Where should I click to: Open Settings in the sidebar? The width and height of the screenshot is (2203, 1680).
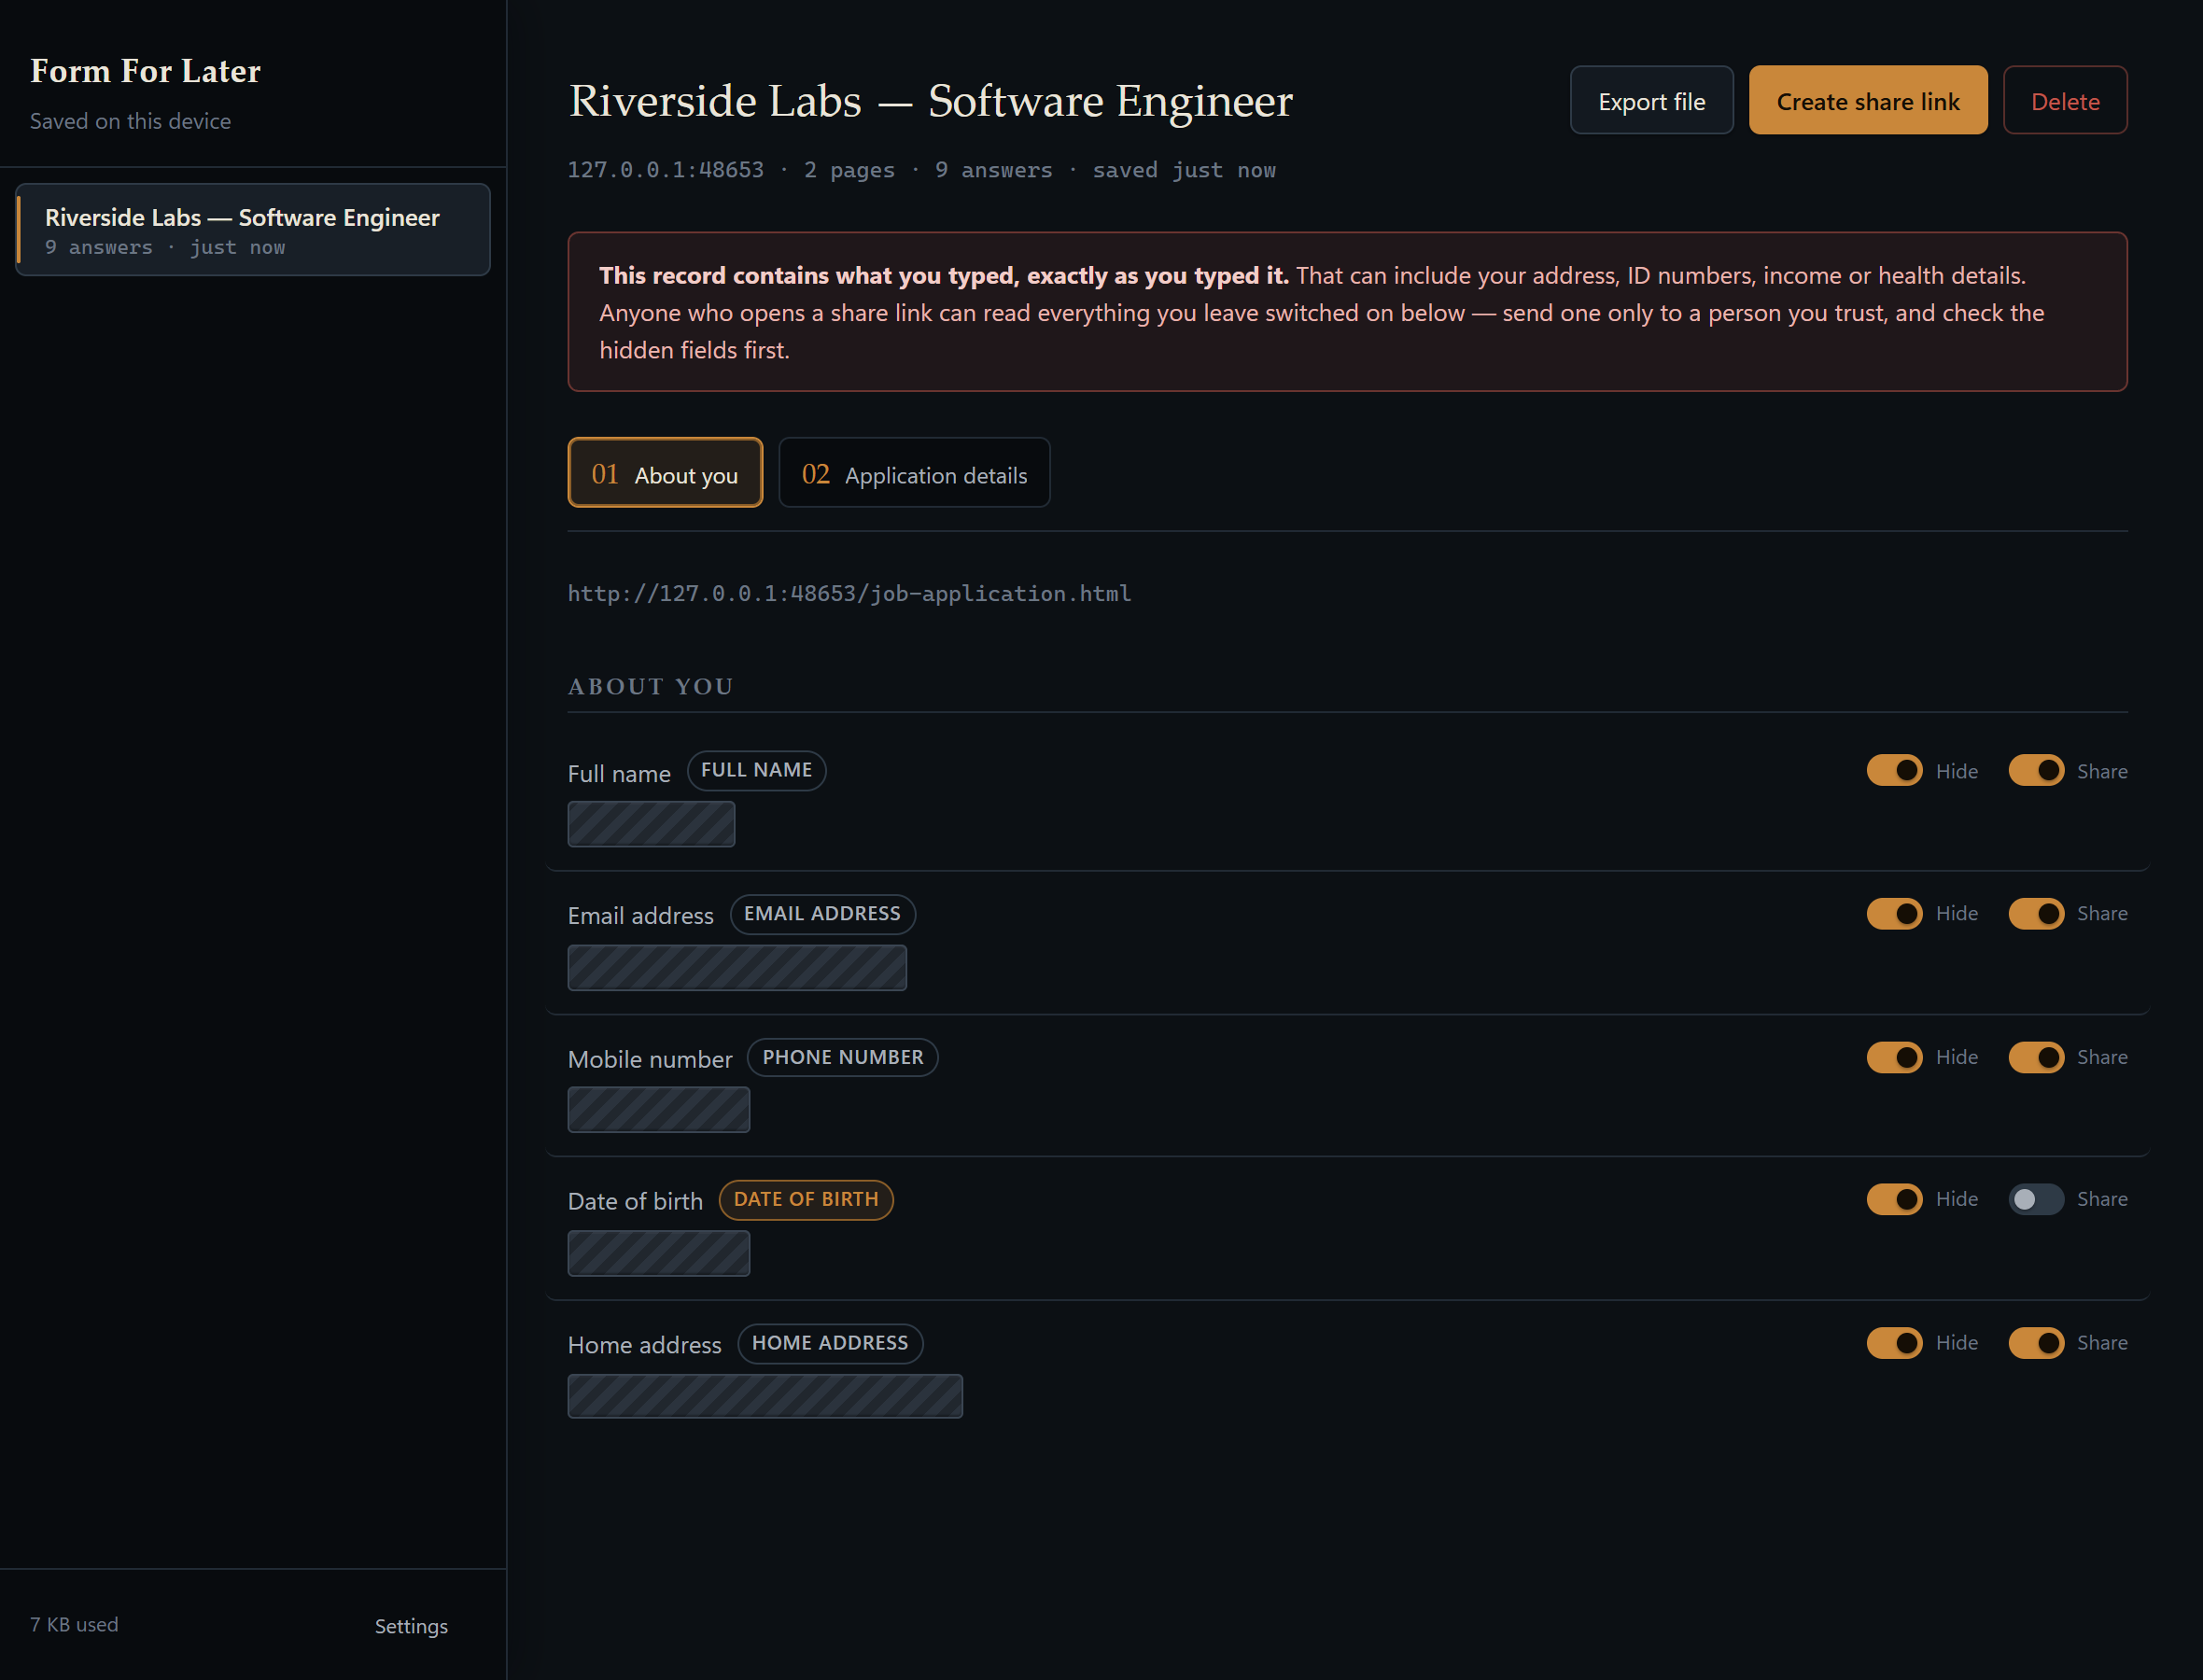411,1626
